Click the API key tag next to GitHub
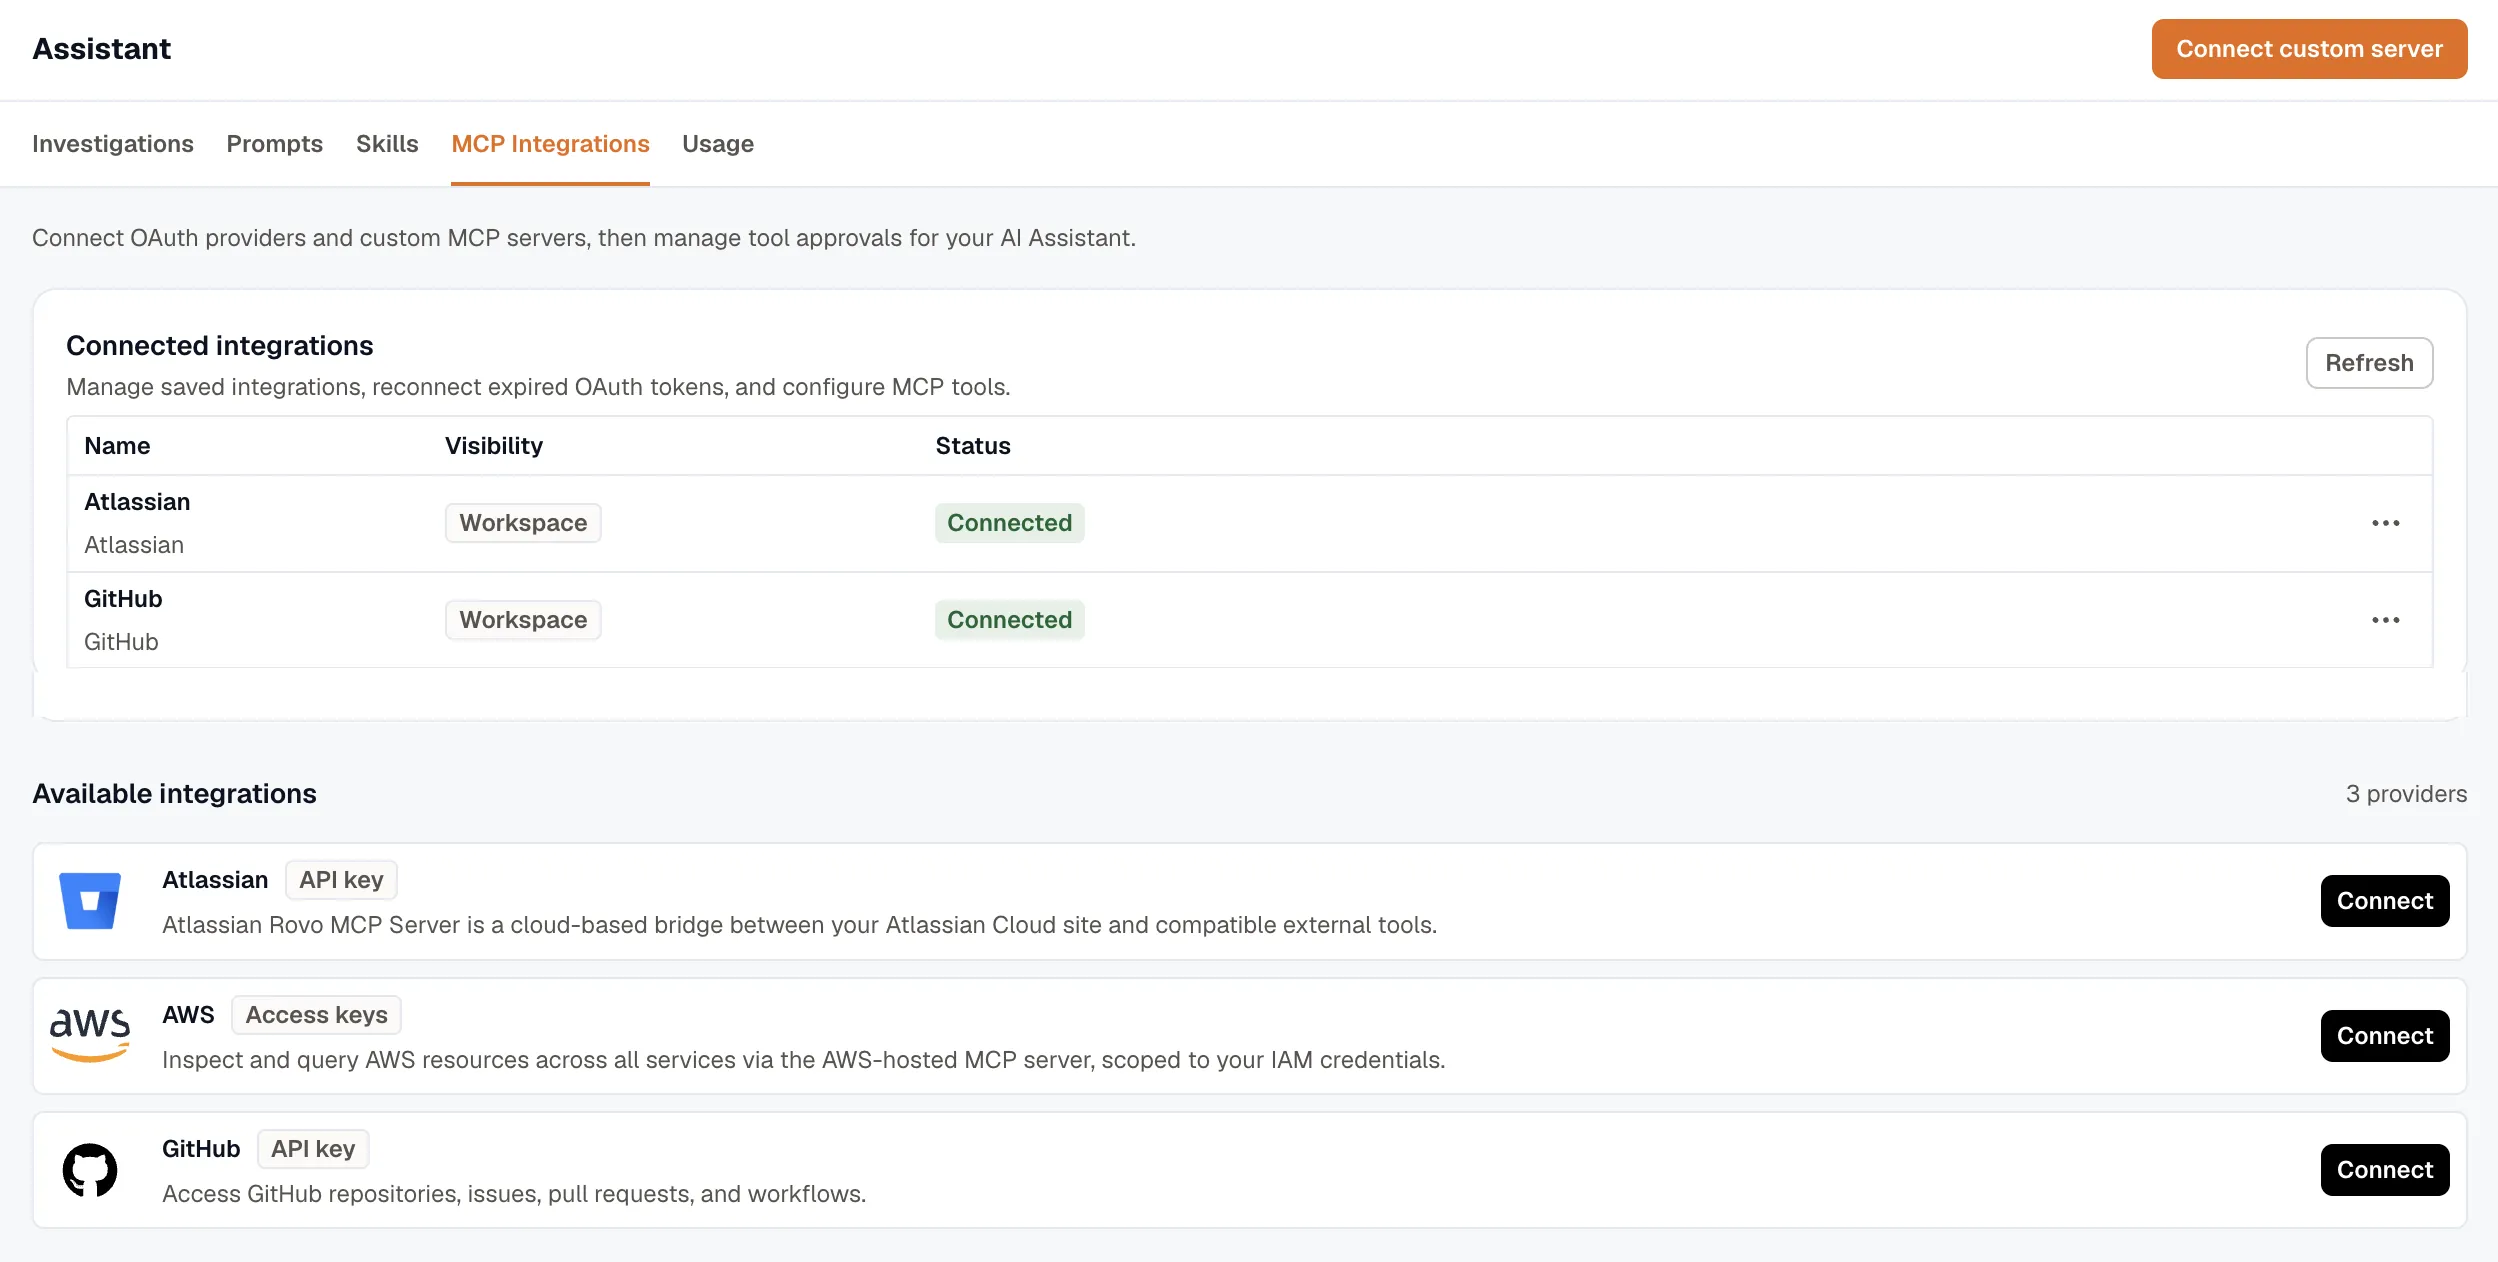The height and width of the screenshot is (1262, 2498). pos(313,1149)
